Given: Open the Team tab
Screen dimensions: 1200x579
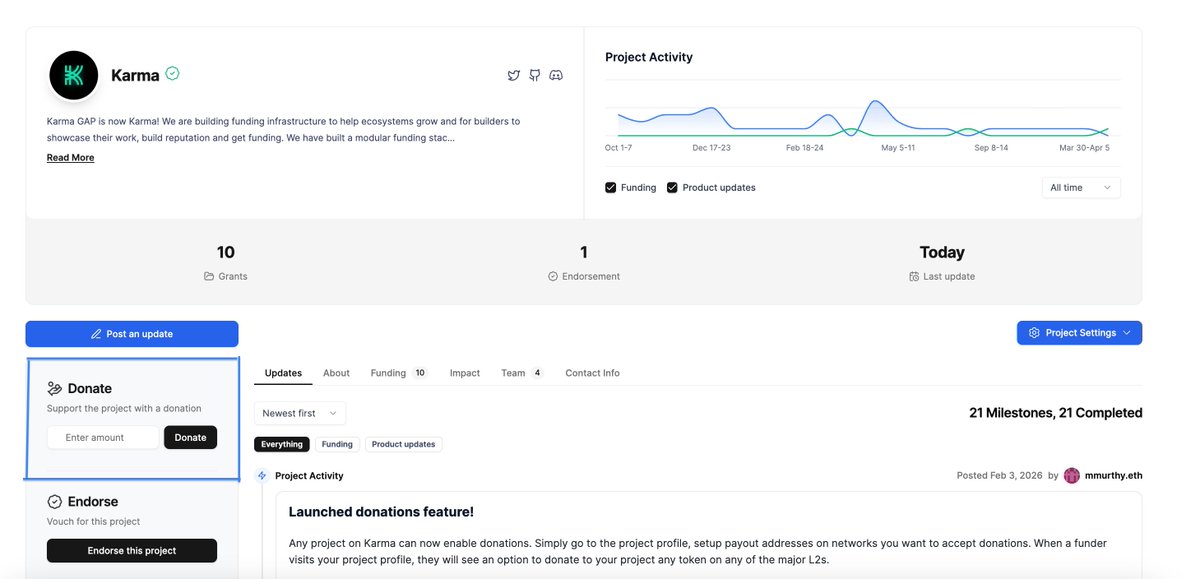Looking at the screenshot, I should (x=522, y=373).
